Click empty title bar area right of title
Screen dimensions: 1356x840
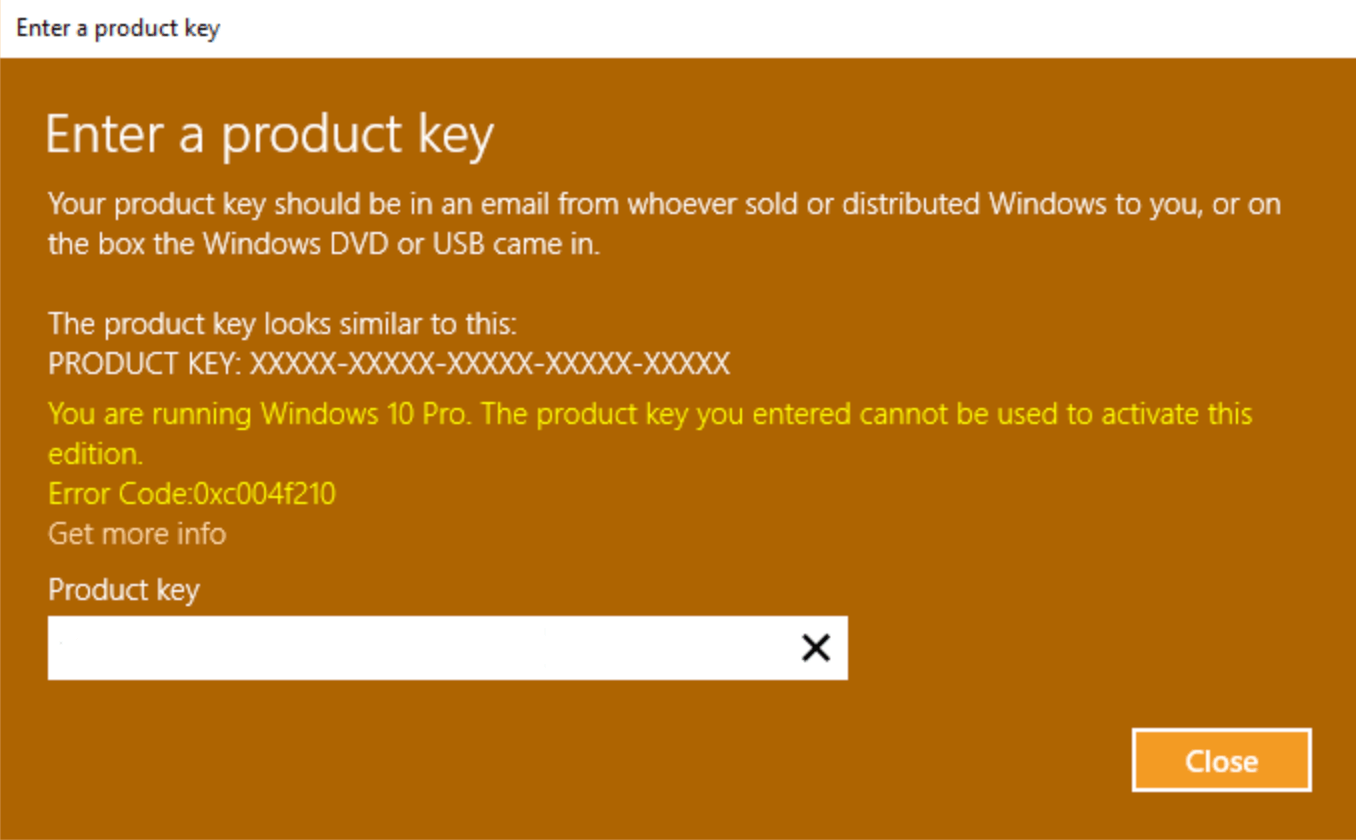pyautogui.click(x=780, y=28)
